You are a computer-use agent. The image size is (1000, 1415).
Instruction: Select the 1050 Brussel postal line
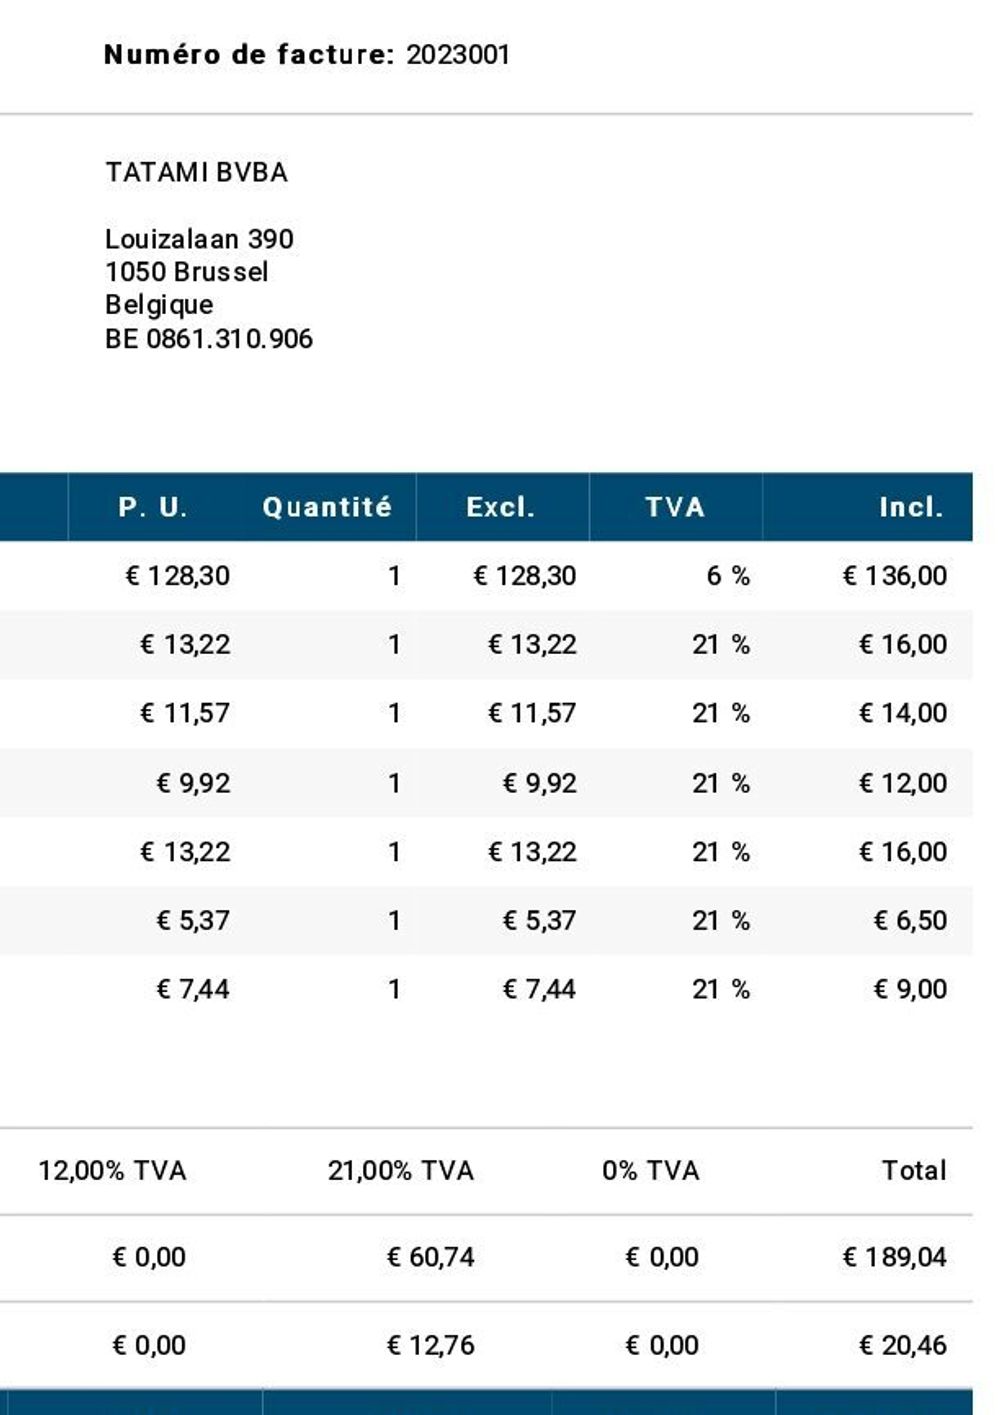(x=187, y=272)
